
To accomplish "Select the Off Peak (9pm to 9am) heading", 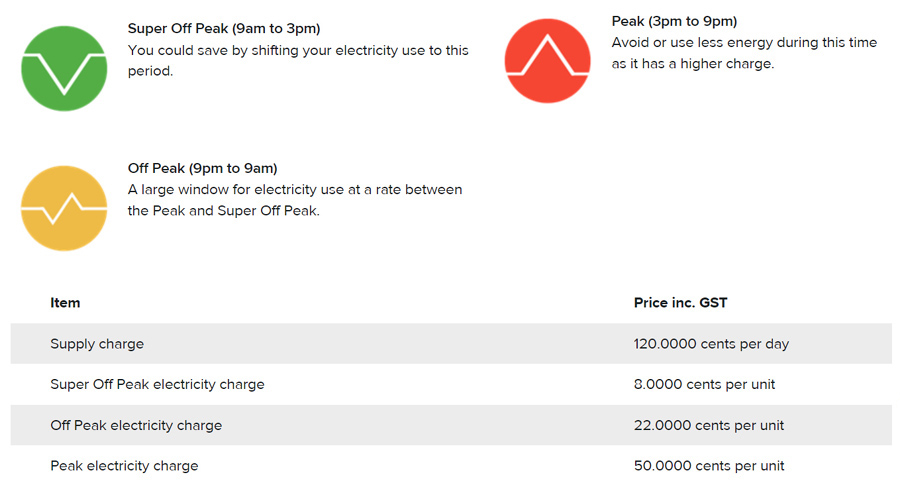I will [203, 168].
